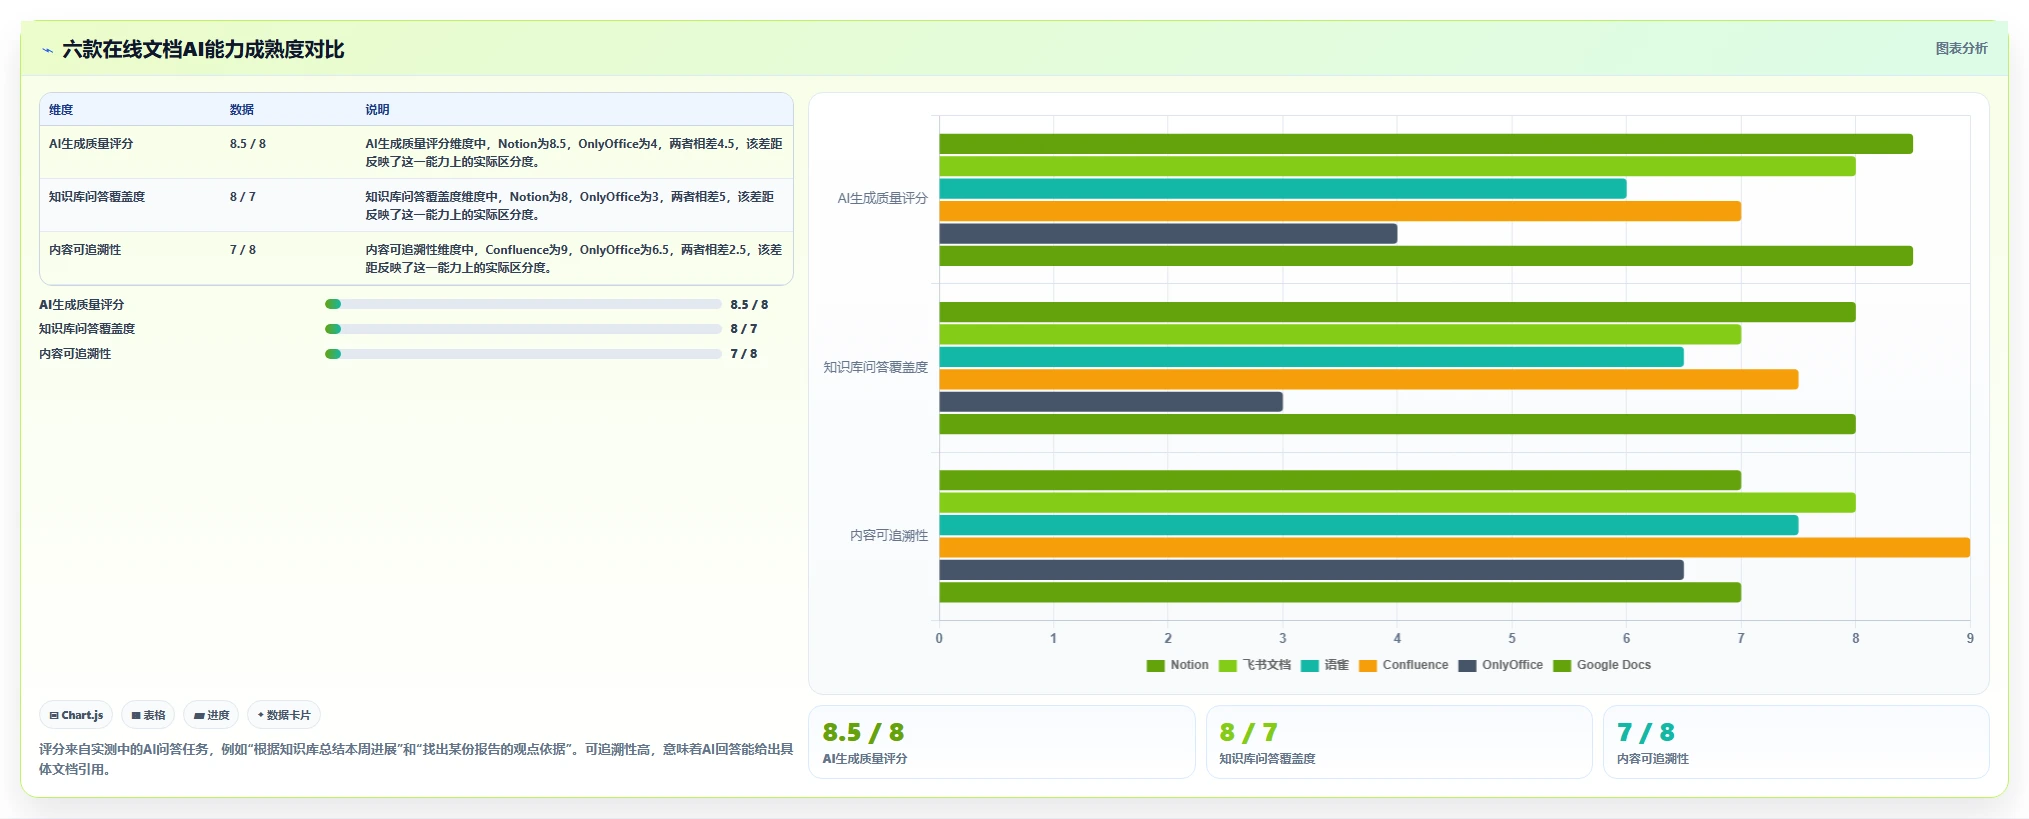2029x819 pixels.
Task: Click the 知识库问答覆盖度 progress bar
Action: coord(523,329)
